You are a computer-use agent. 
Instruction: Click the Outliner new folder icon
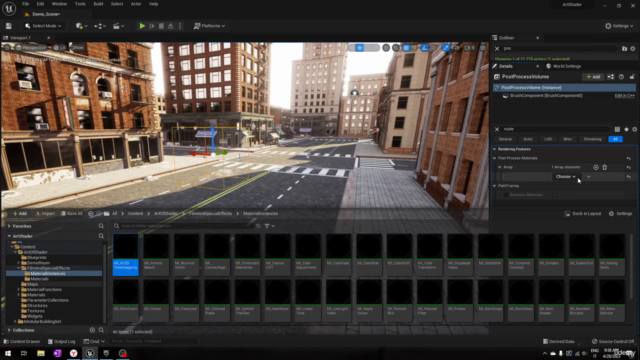(x=624, y=49)
